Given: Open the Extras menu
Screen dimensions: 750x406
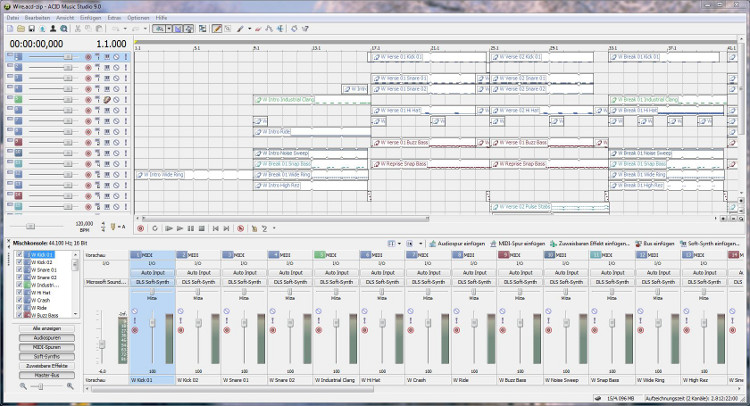Looking at the screenshot, I should (114, 18).
